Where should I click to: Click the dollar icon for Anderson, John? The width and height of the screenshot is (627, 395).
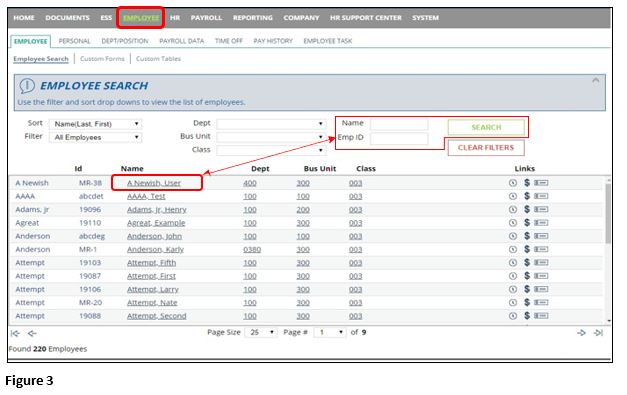(x=527, y=236)
